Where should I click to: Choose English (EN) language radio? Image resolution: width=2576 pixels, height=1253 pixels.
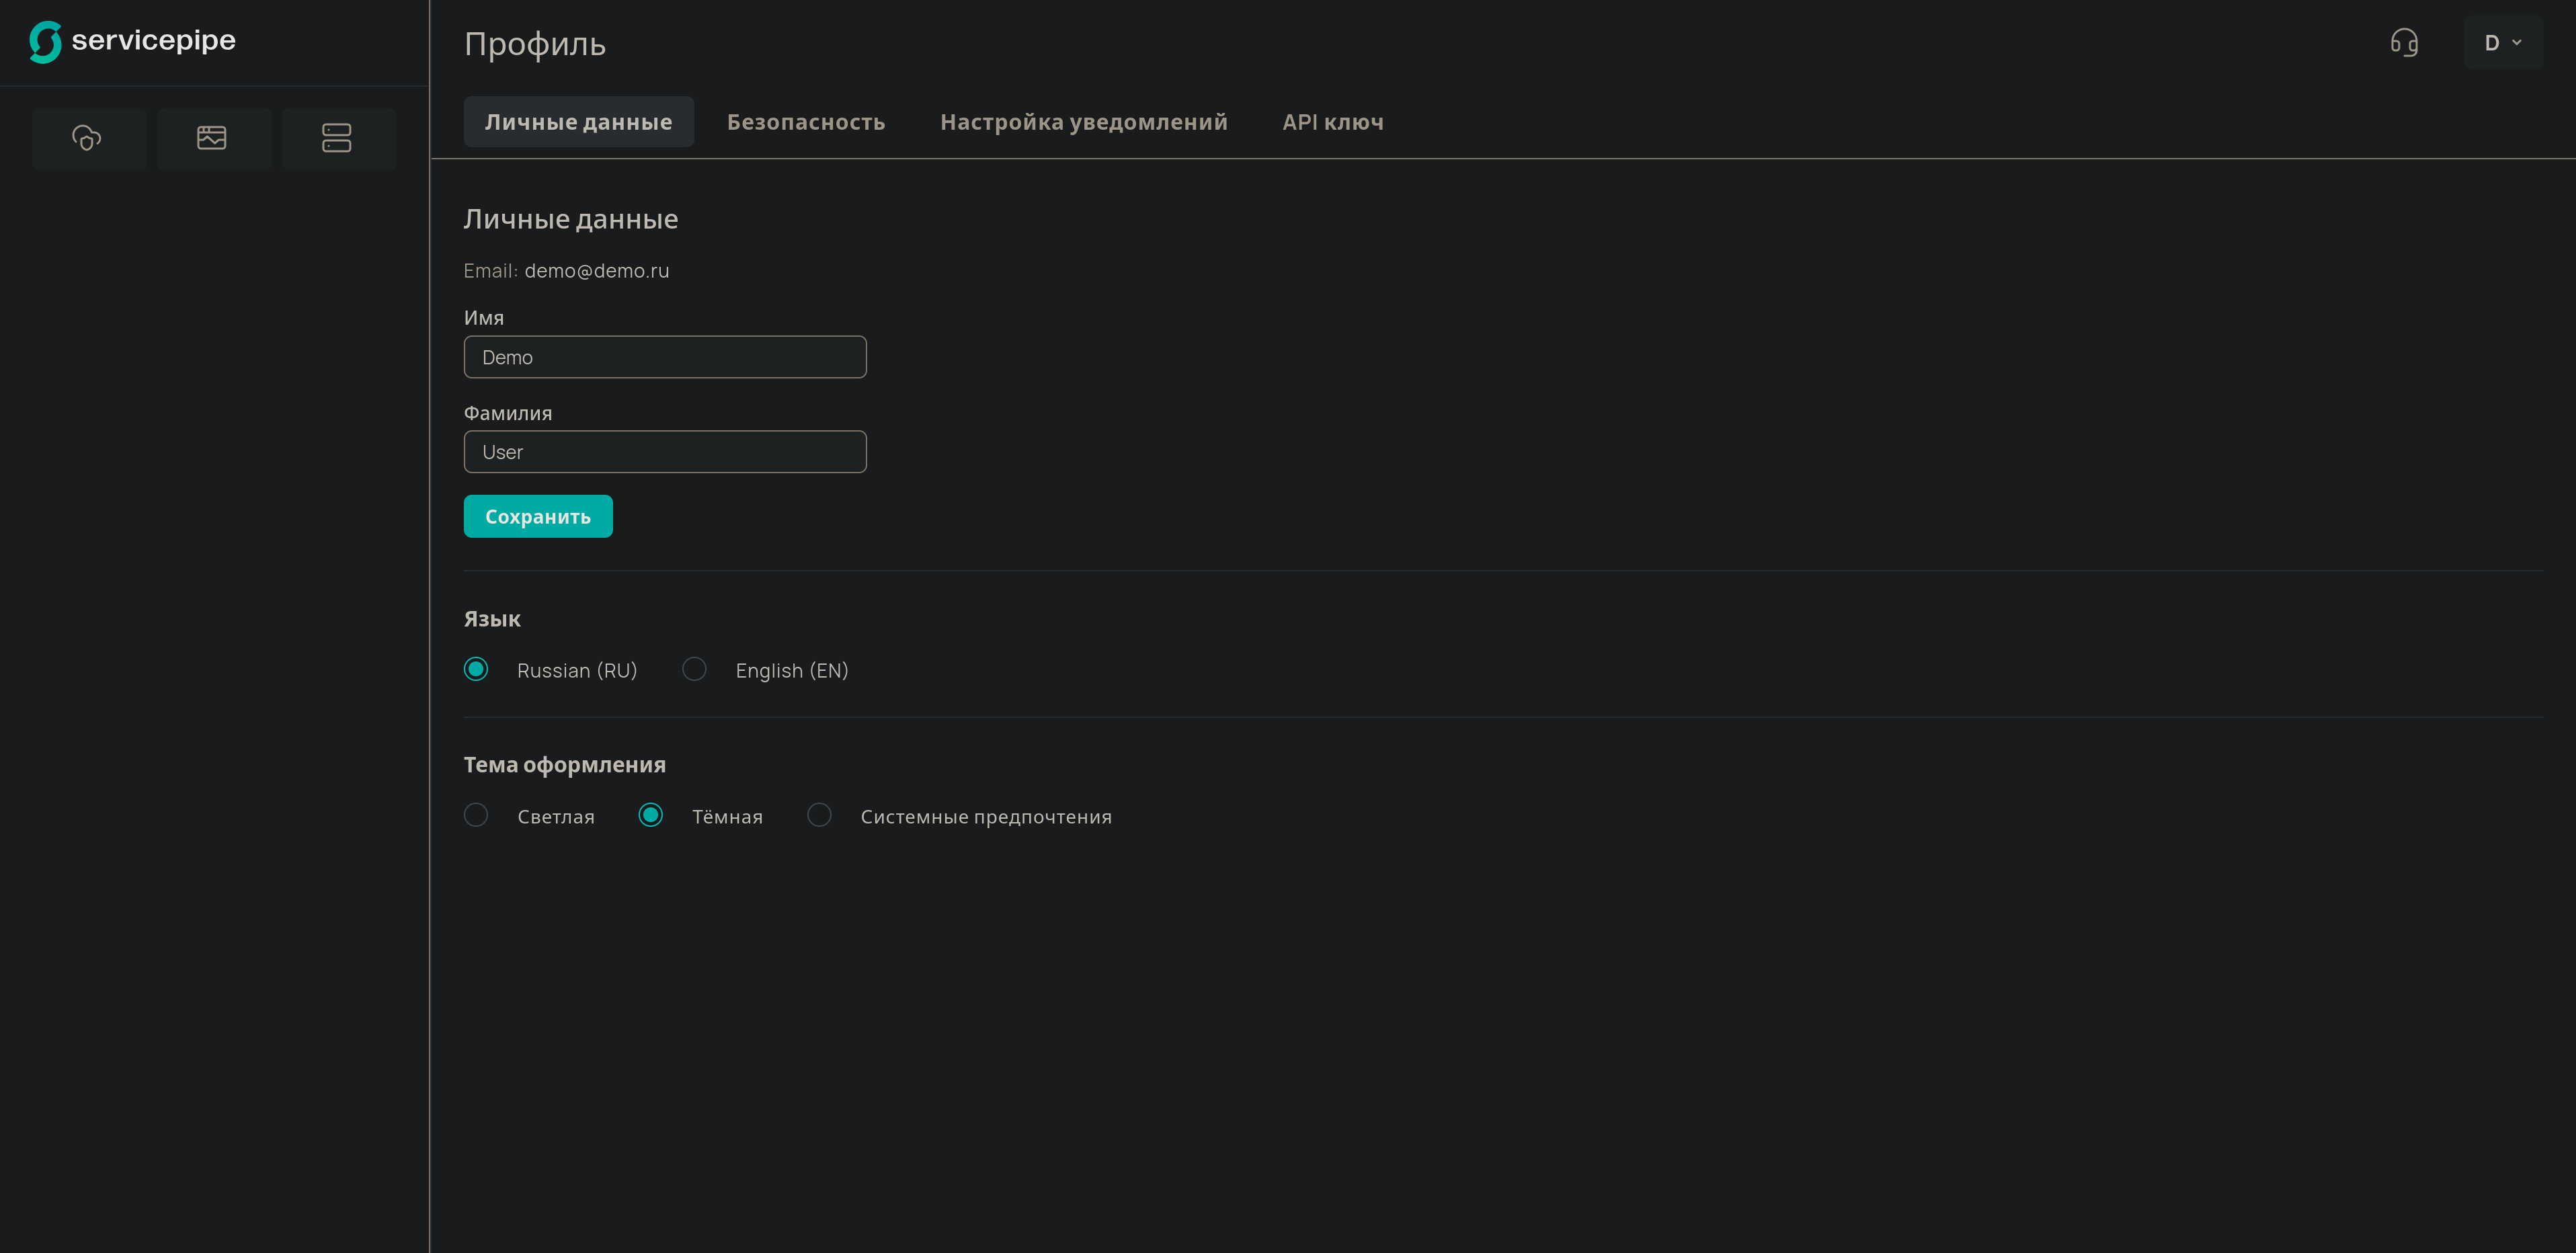(x=694, y=669)
